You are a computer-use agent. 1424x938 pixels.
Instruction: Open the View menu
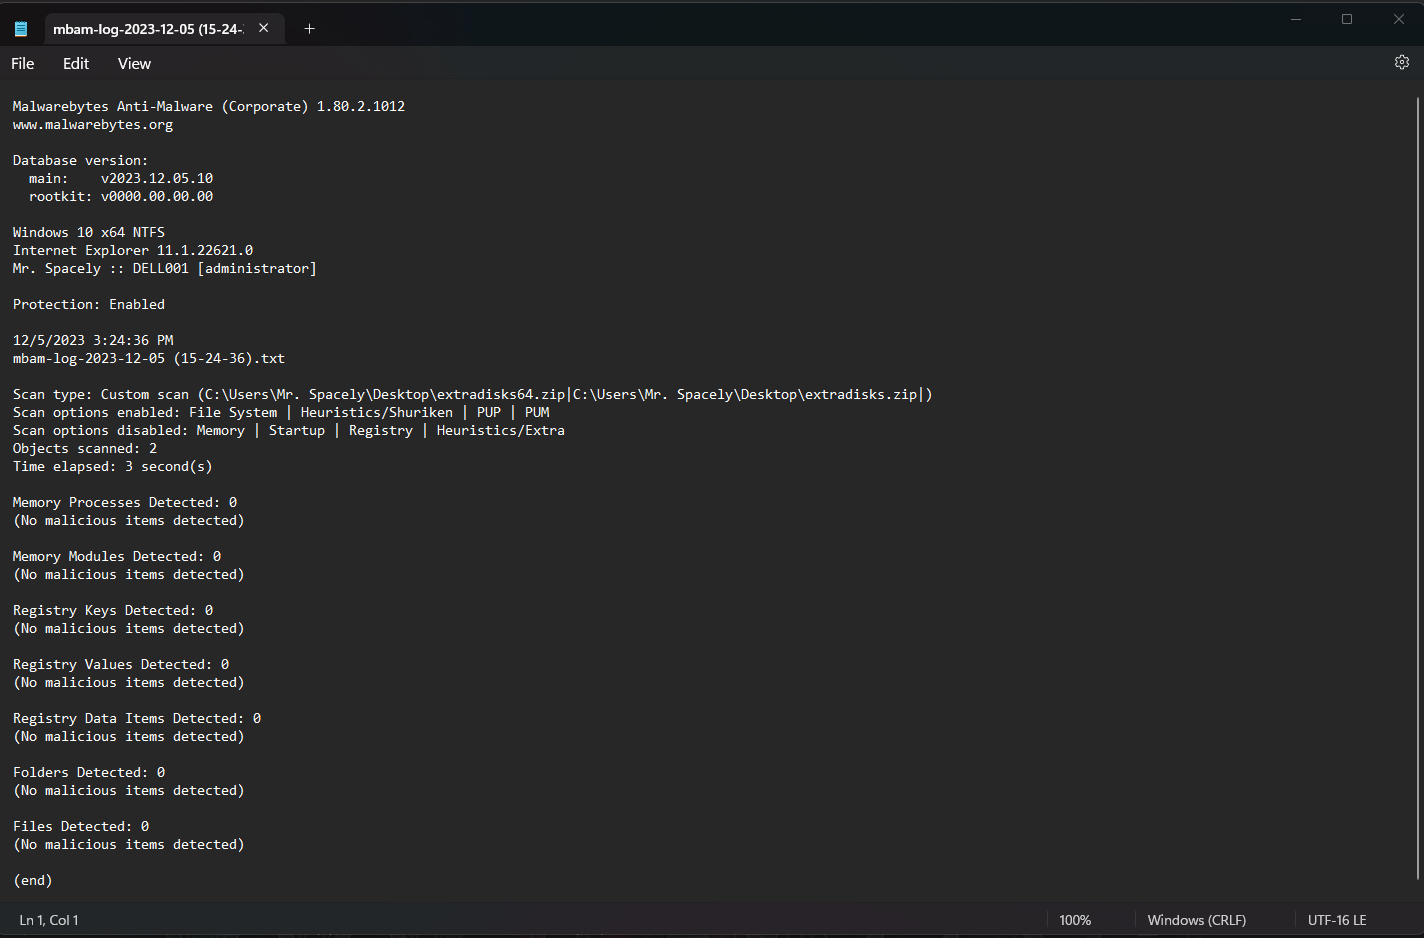[134, 63]
